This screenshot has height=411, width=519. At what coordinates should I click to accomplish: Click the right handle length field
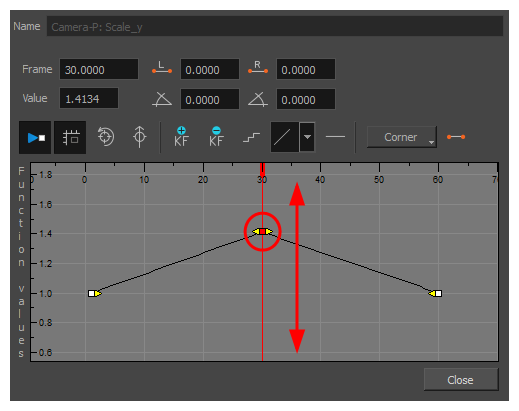click(306, 69)
